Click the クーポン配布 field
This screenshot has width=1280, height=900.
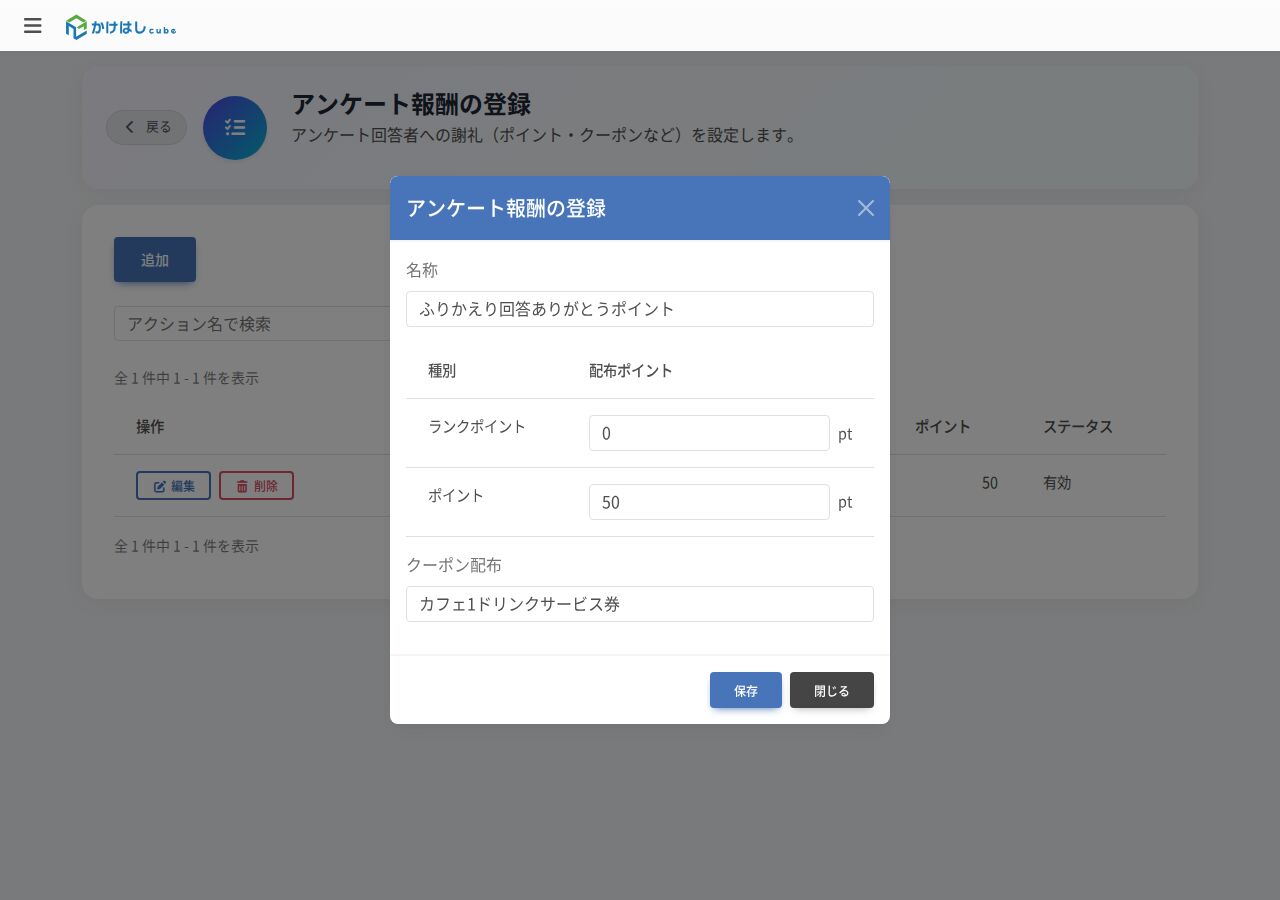pyautogui.click(x=640, y=604)
